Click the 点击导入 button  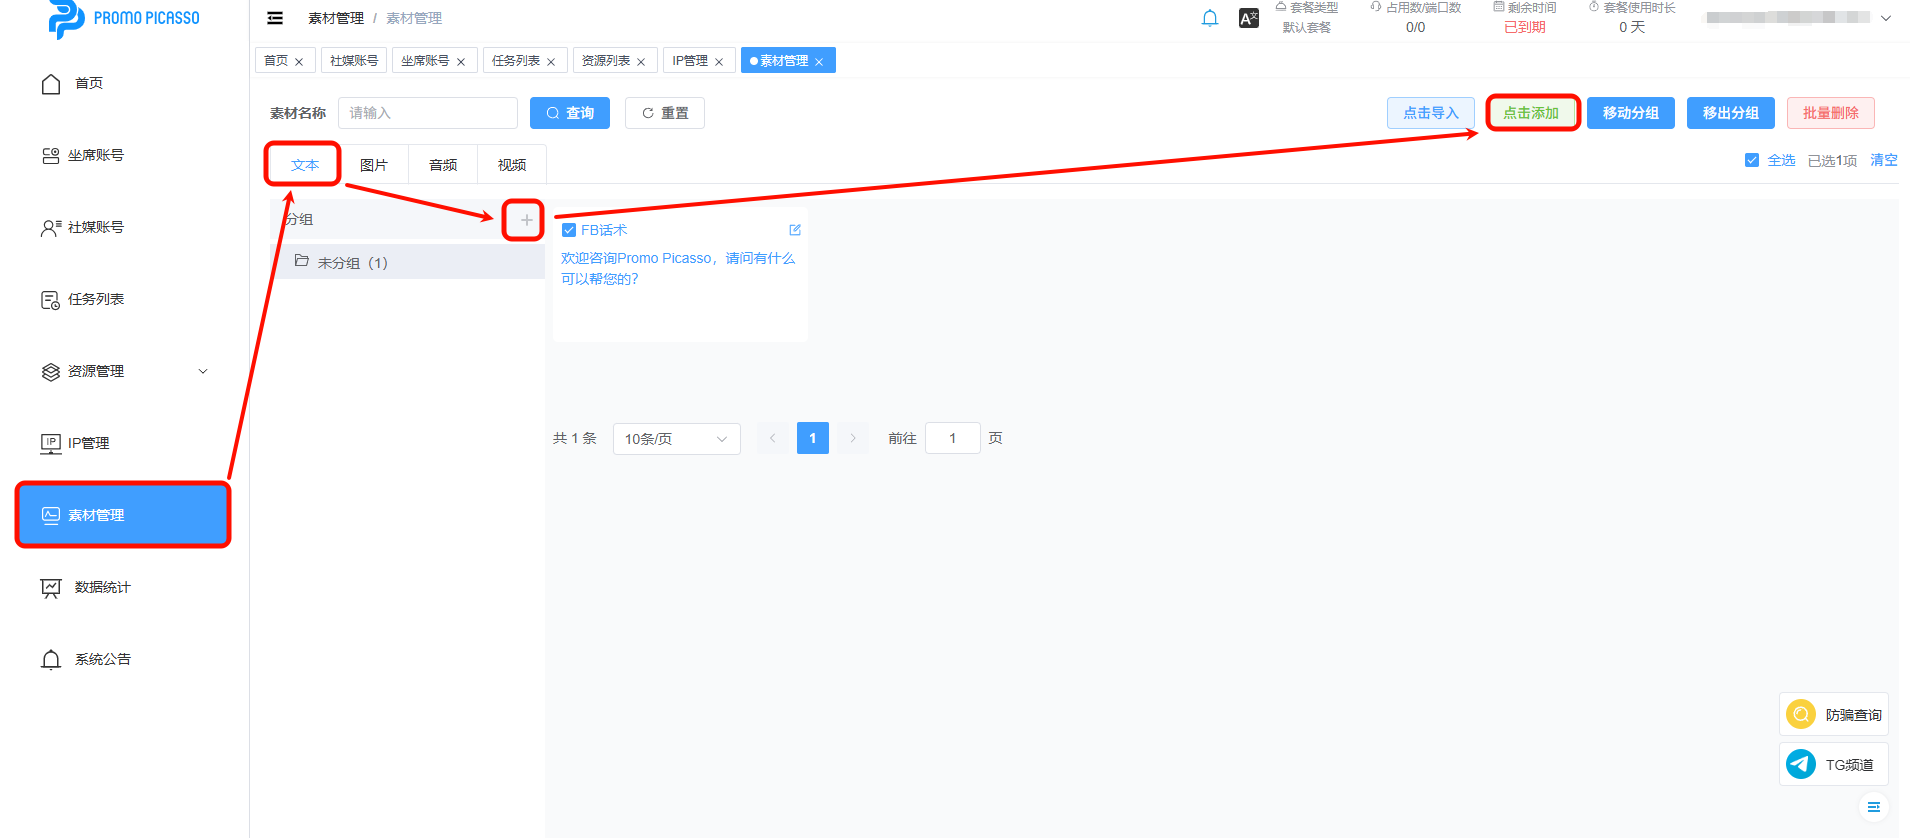pos(1430,113)
